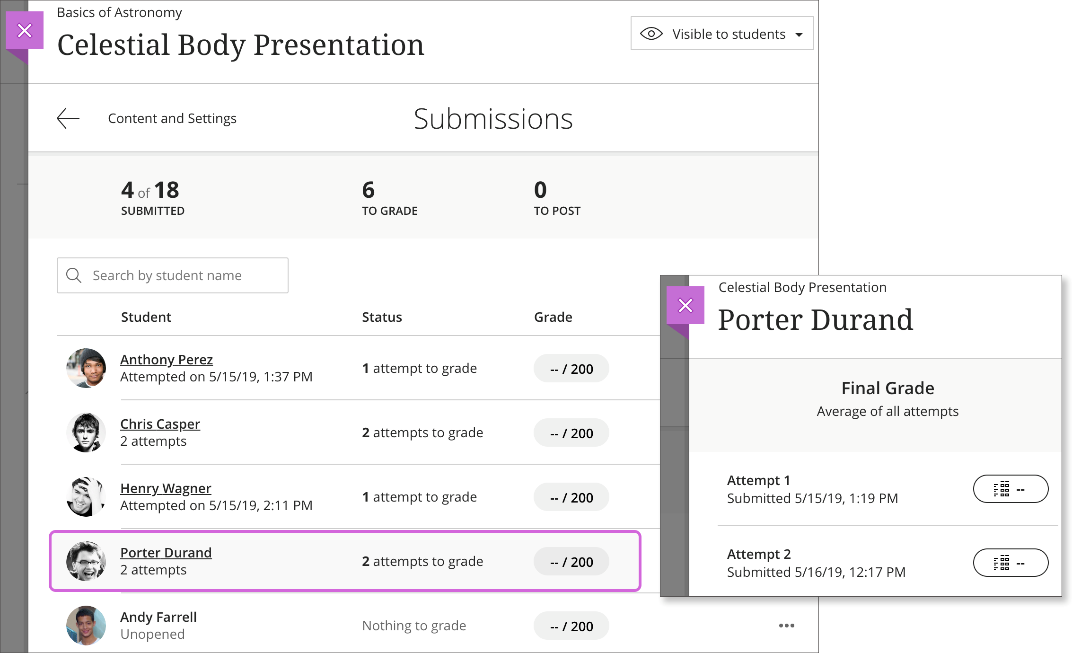Open the rubric grade icon for Attempt 2
This screenshot has height=653, width=1072.
point(1010,562)
